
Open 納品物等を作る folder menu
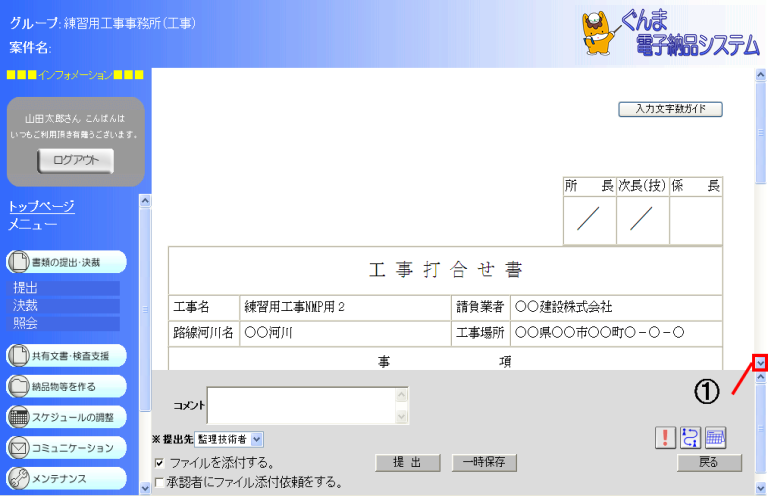coord(67,386)
